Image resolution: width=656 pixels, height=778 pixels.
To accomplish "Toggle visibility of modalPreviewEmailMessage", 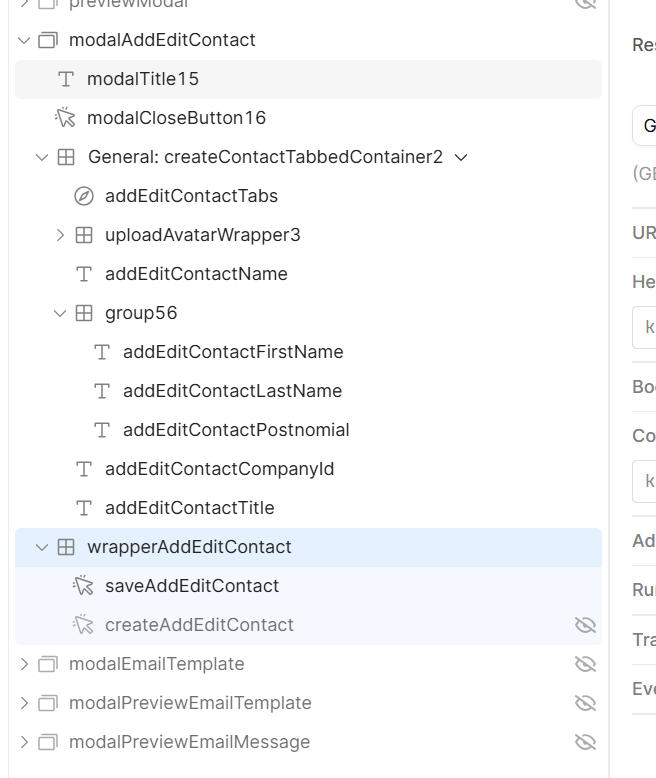I will (585, 742).
